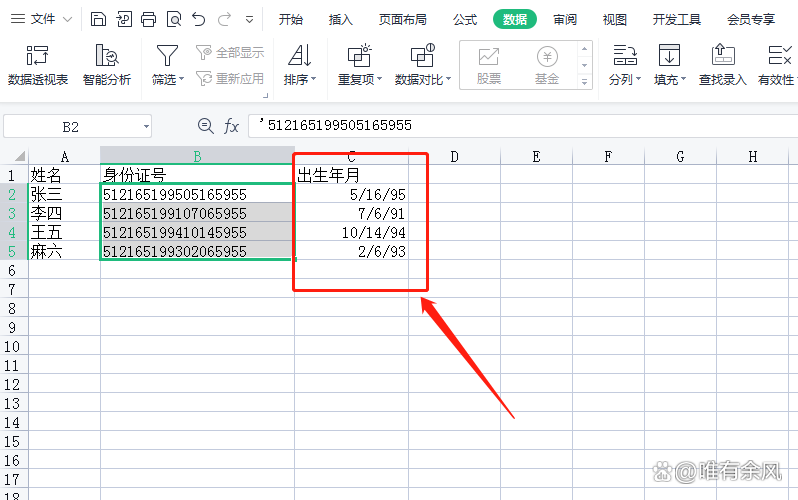This screenshot has height=500, width=798.
Task: Select column G header
Action: pyautogui.click(x=680, y=156)
